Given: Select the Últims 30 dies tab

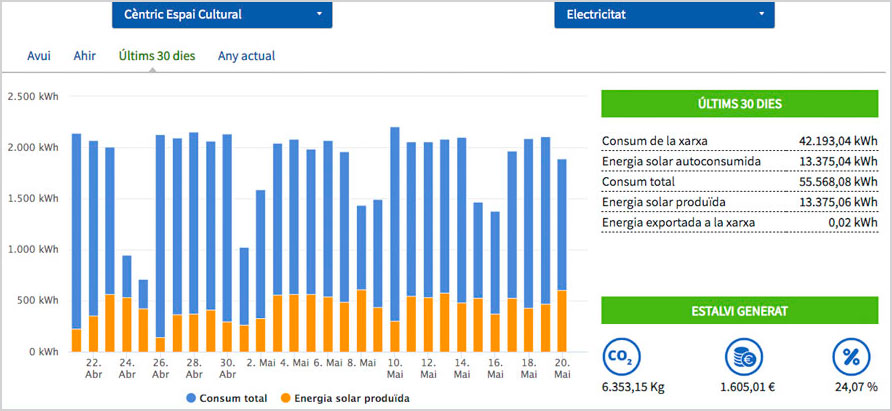Looking at the screenshot, I should click(156, 56).
